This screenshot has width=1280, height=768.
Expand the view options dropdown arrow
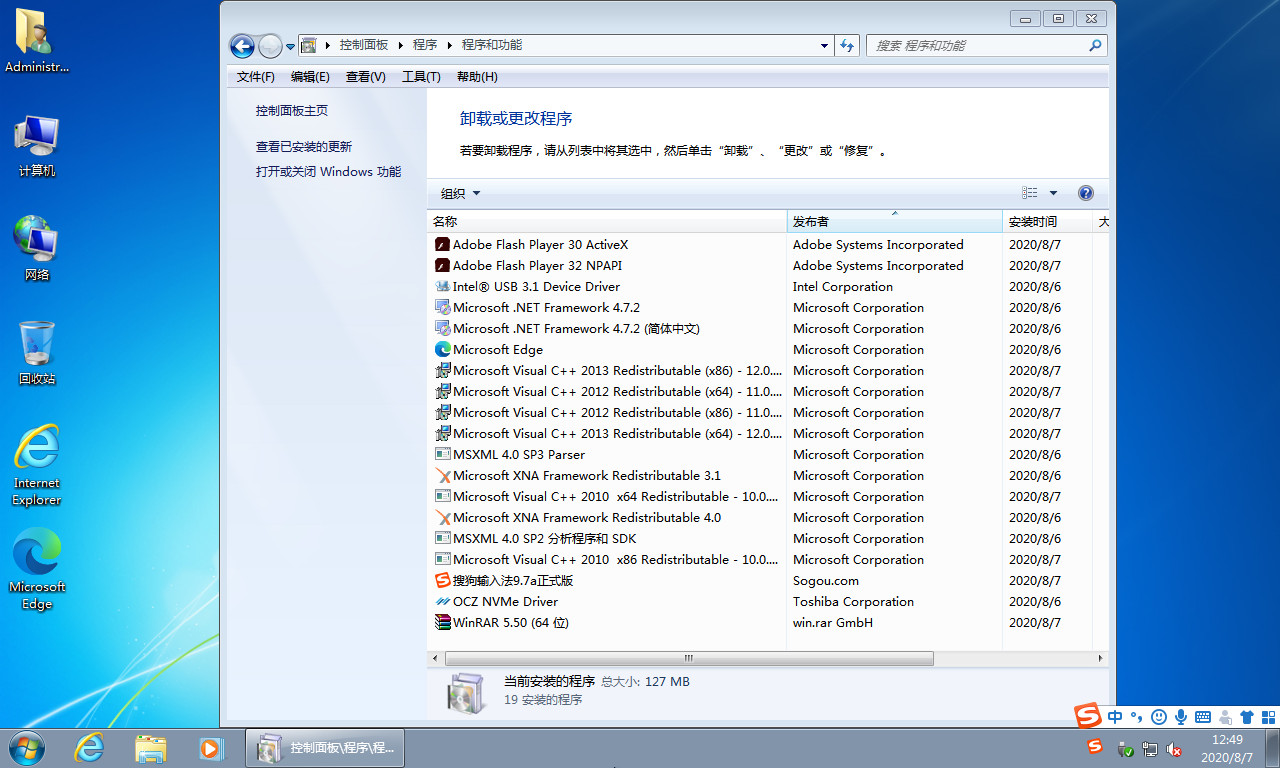point(1053,193)
